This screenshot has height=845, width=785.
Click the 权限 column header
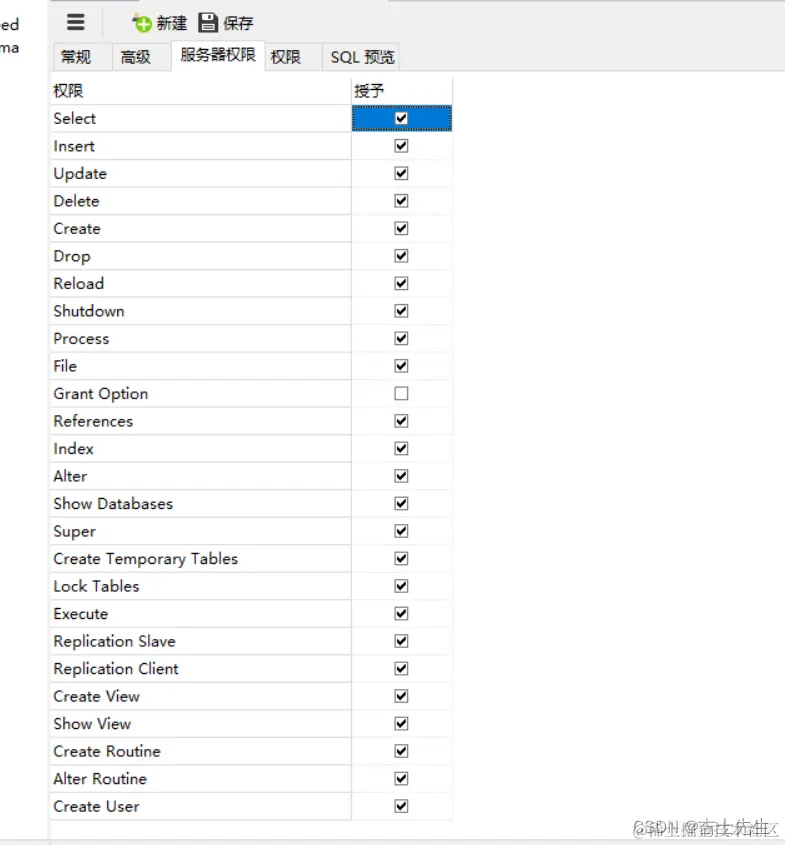(x=200, y=91)
